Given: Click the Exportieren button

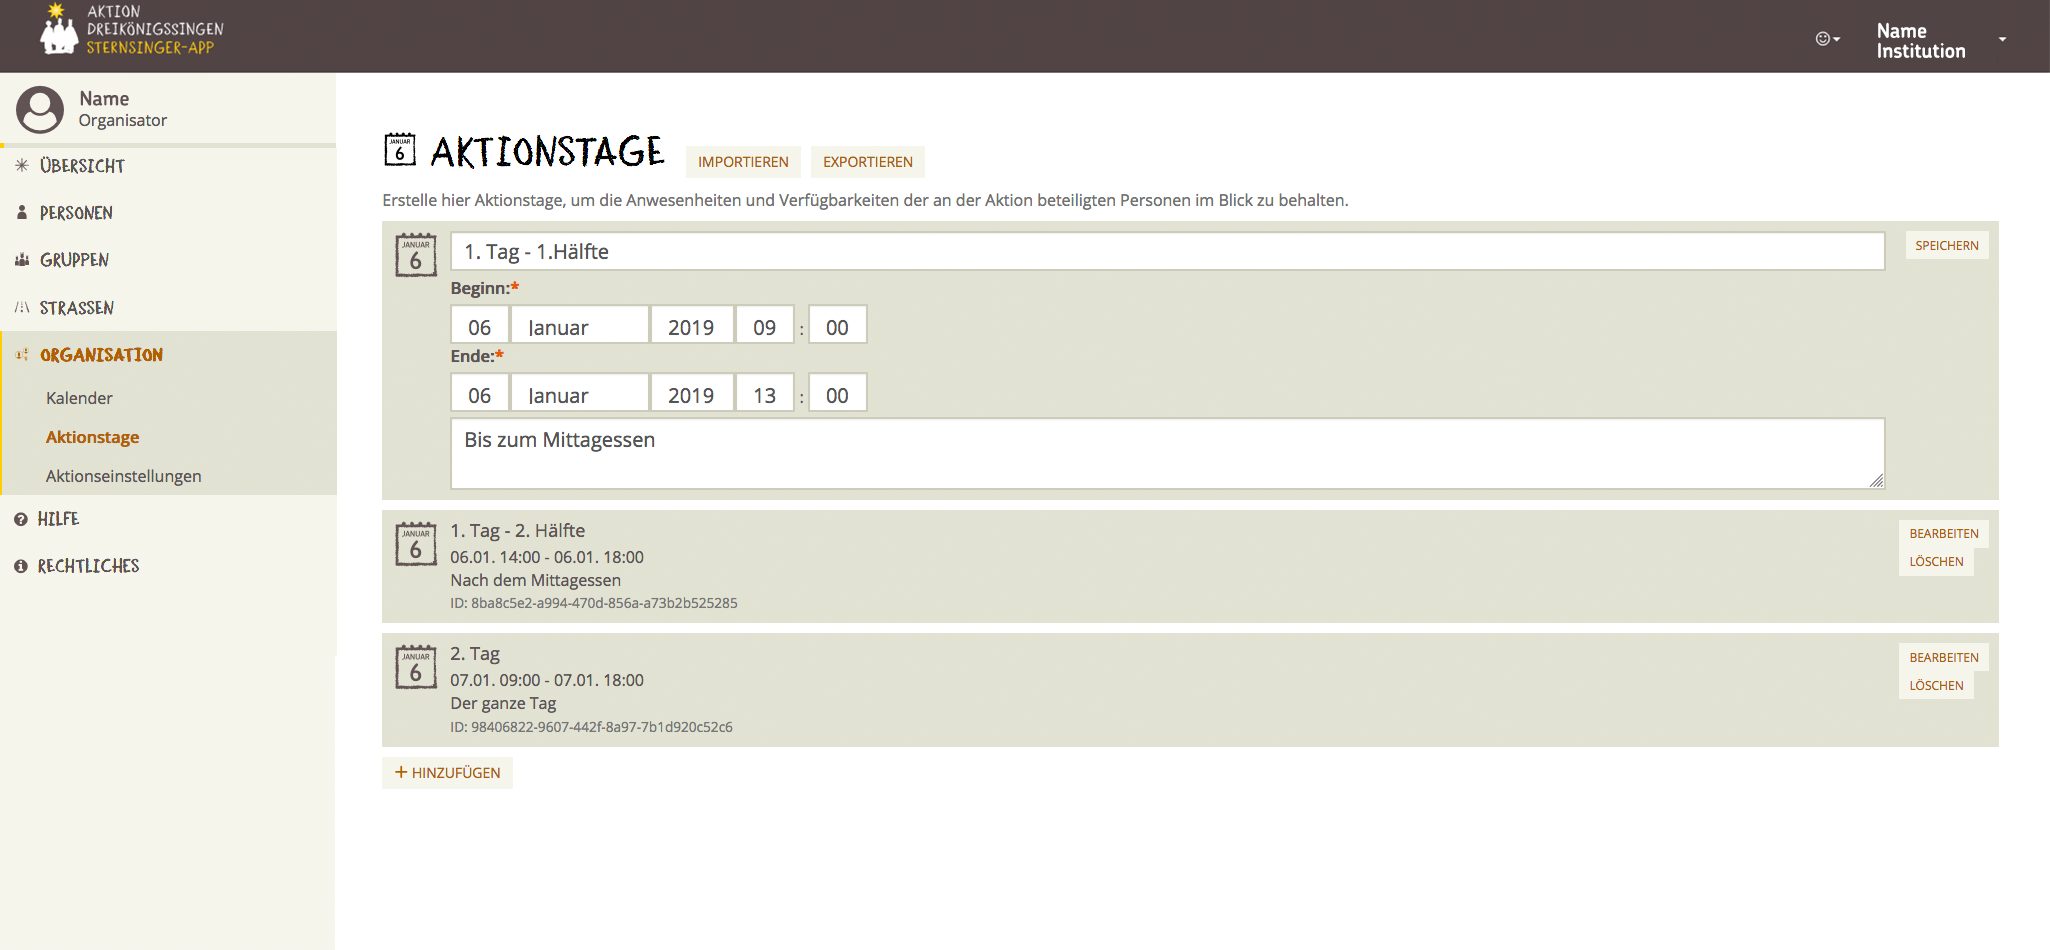Looking at the screenshot, I should tap(868, 162).
